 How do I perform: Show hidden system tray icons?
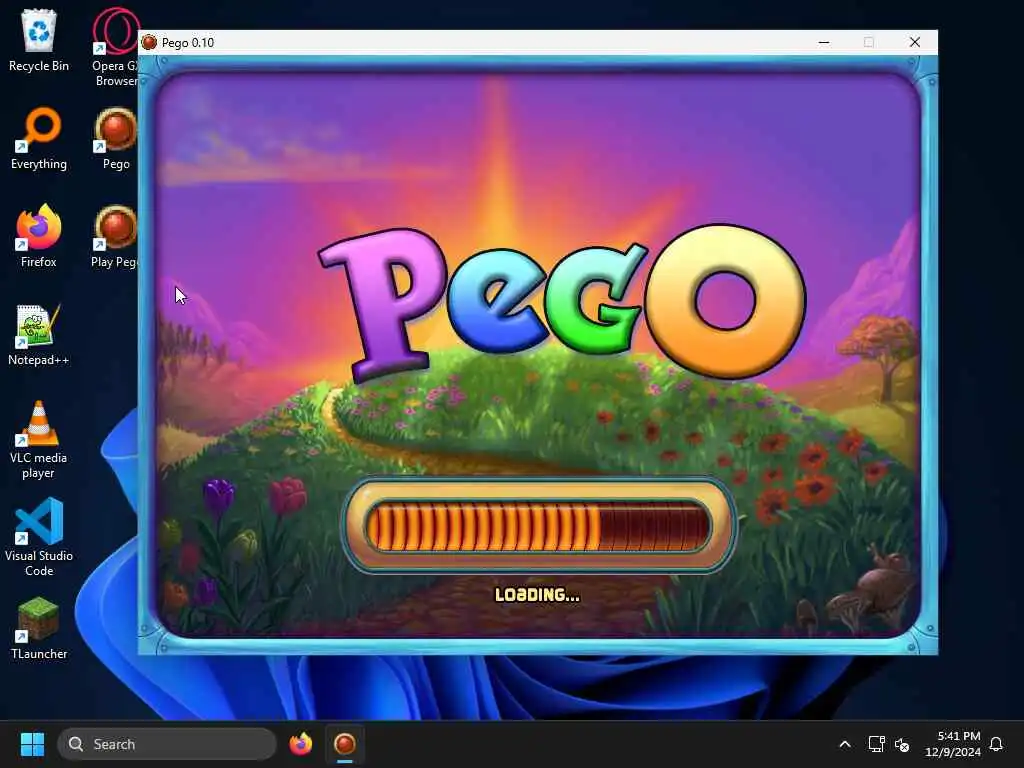844,744
